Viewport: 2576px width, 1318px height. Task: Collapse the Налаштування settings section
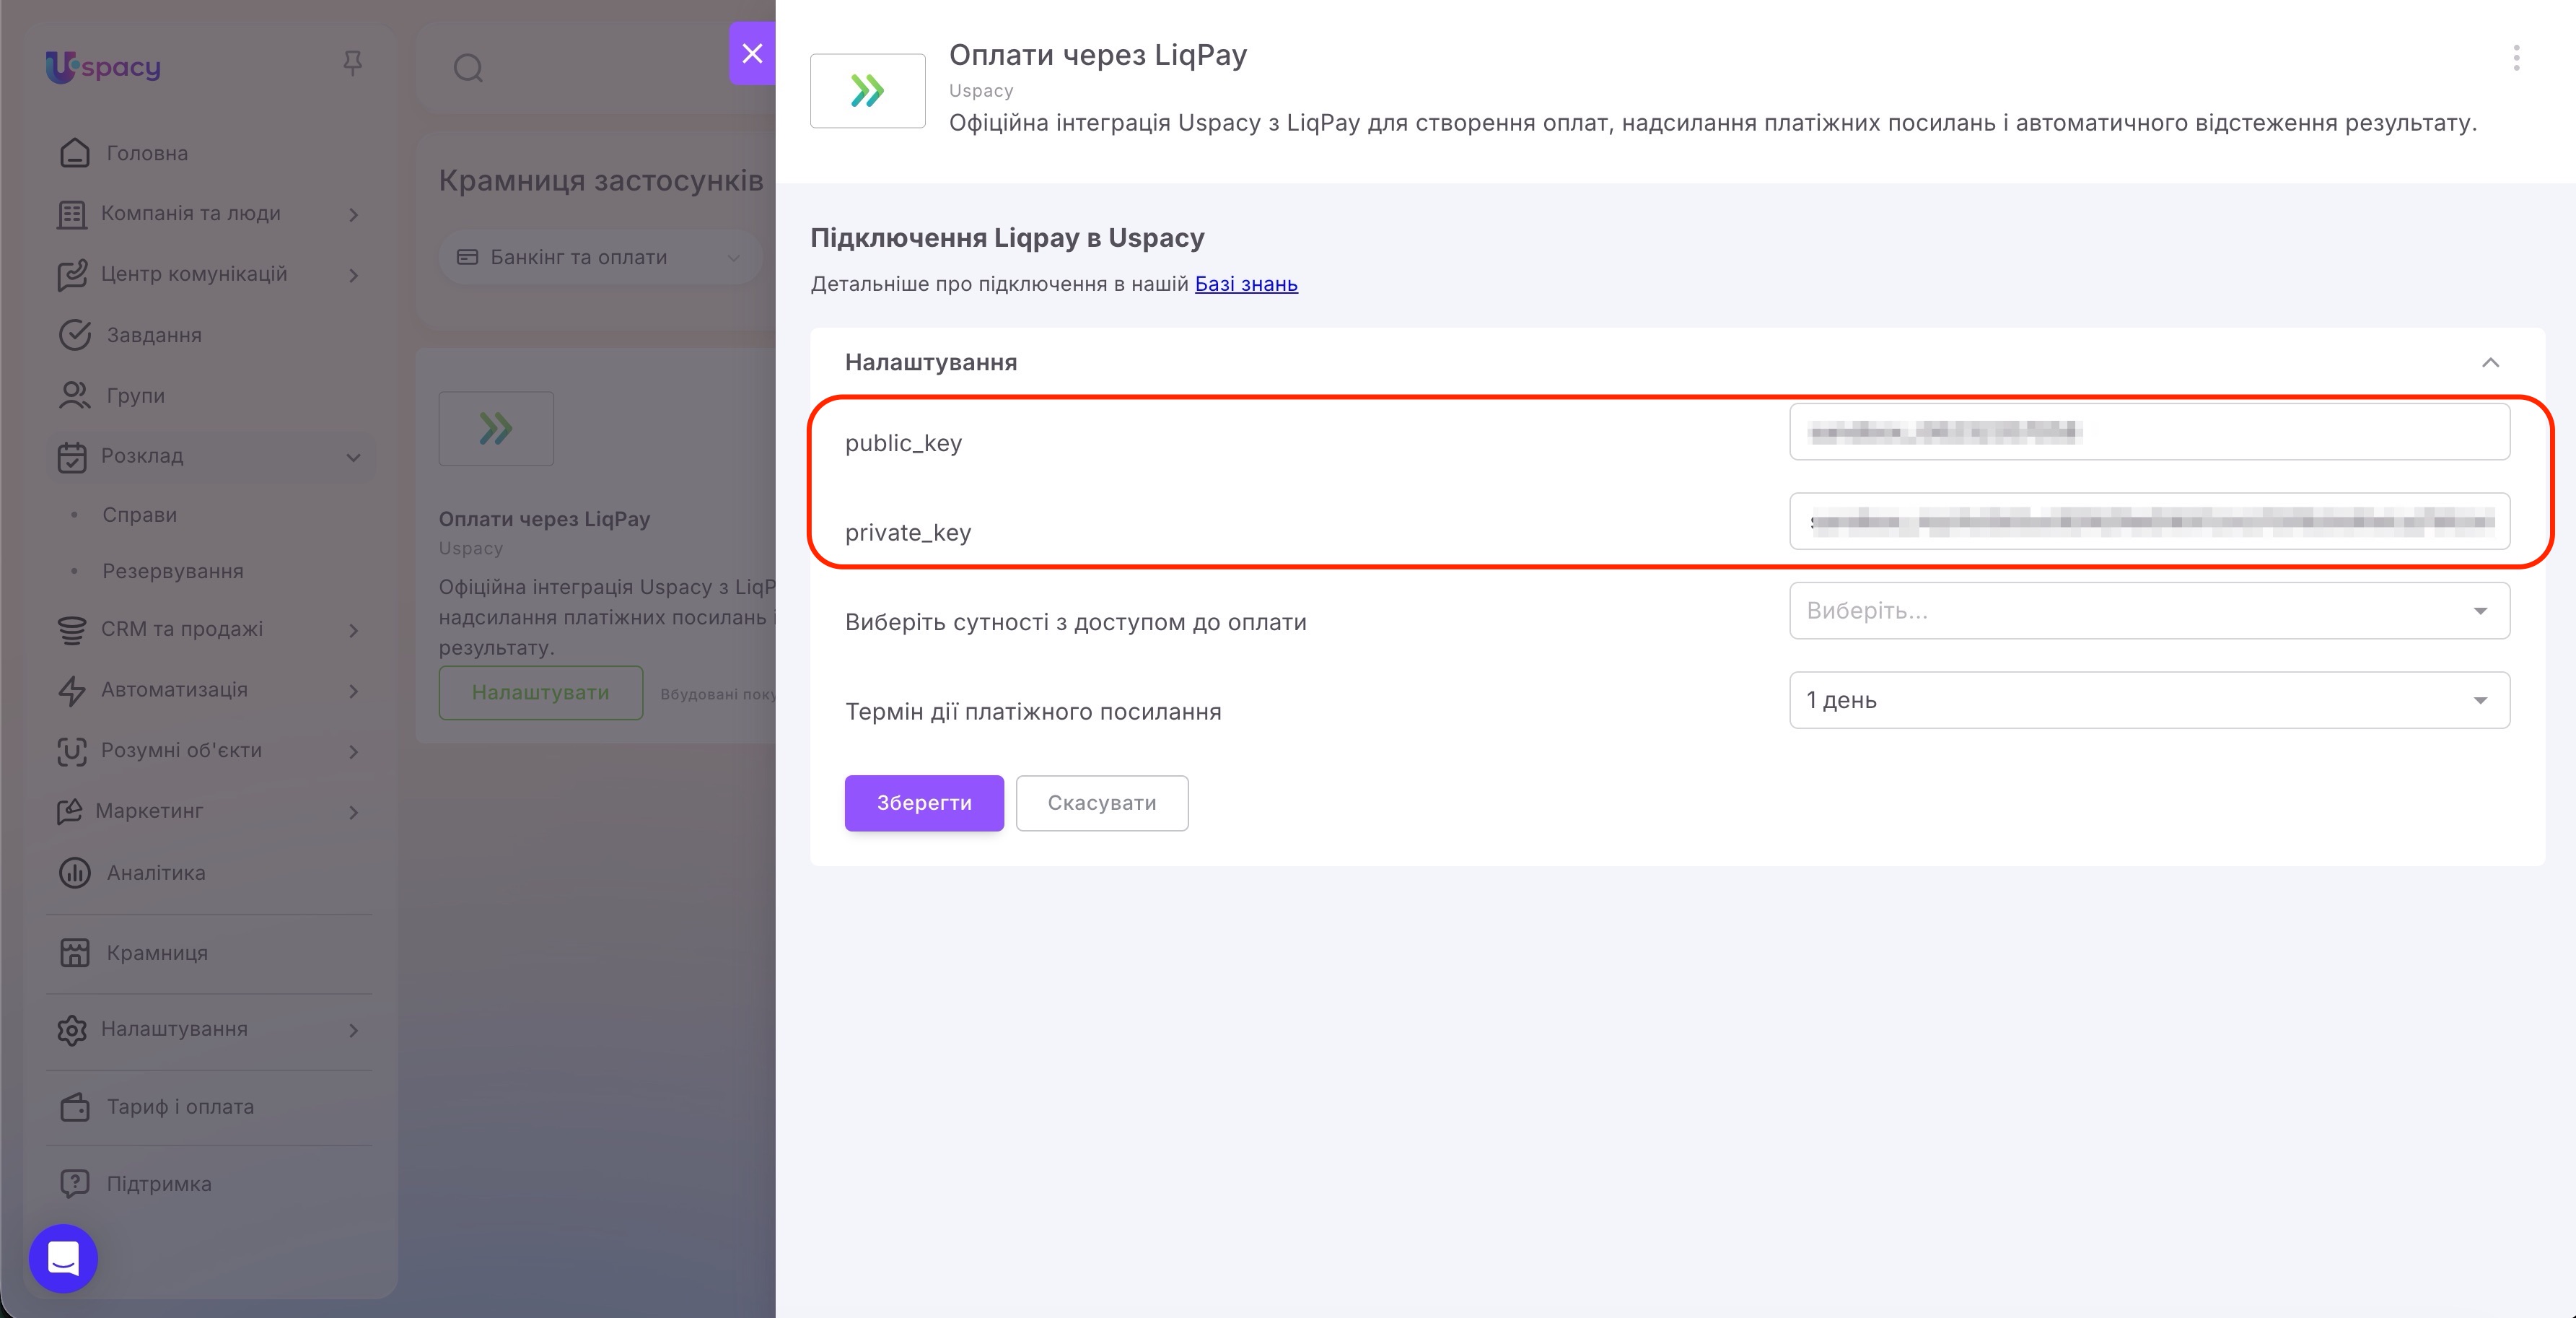[2490, 362]
